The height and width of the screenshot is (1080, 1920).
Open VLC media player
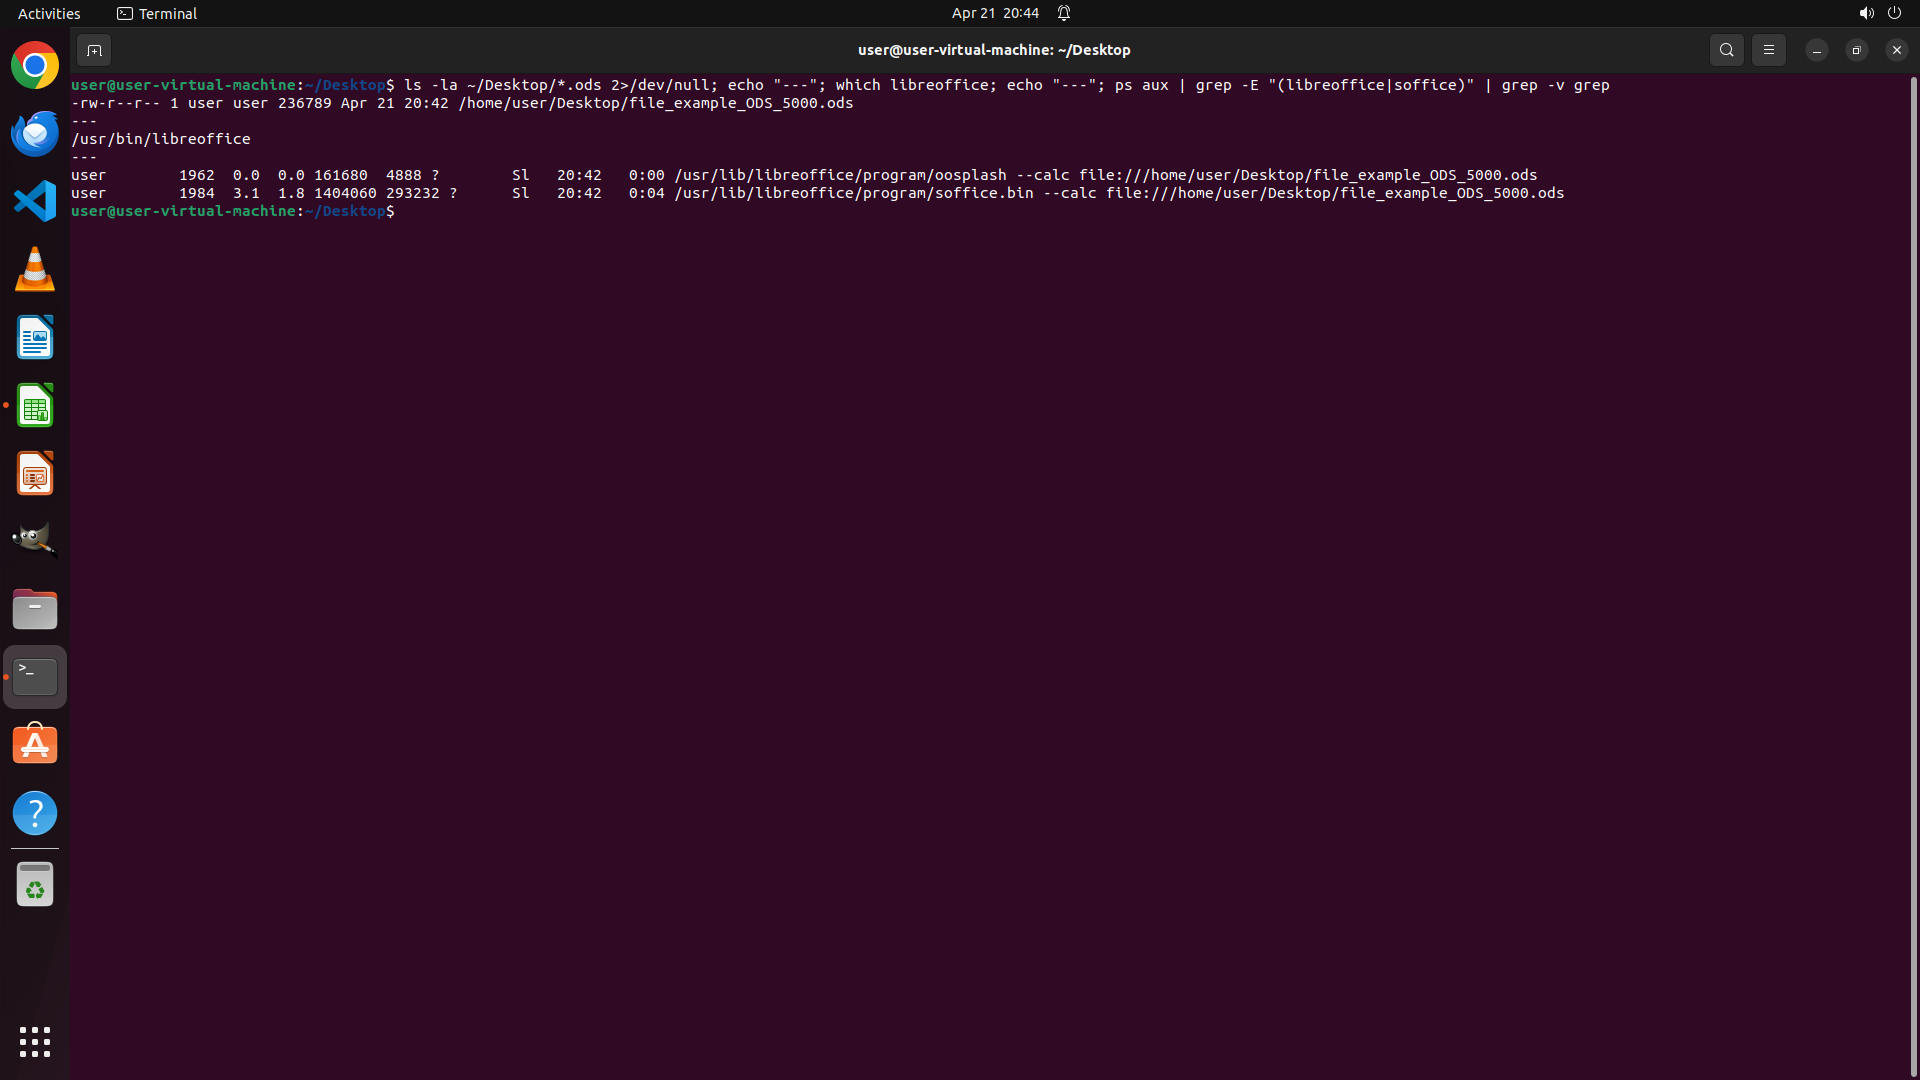tap(35, 269)
